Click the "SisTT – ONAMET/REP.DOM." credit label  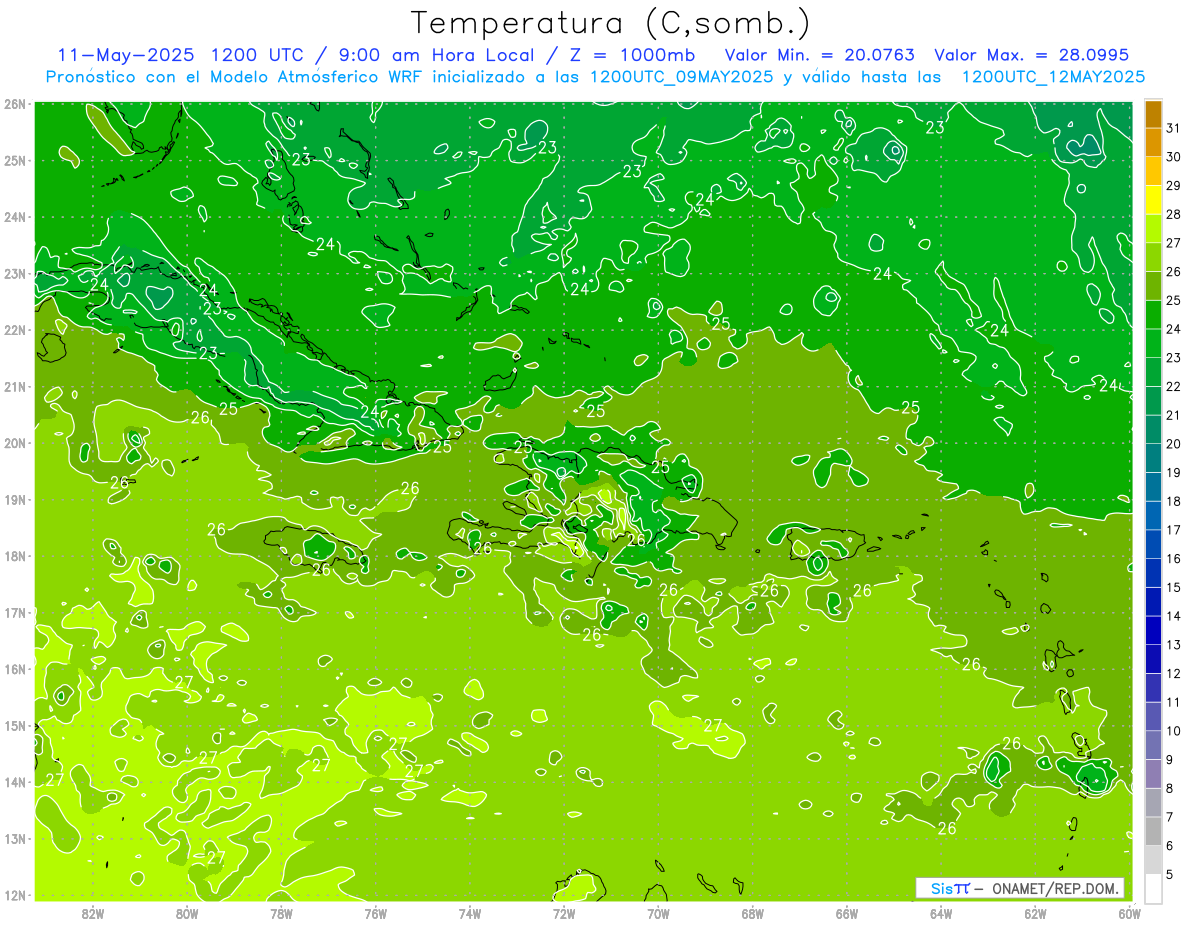click(x=1019, y=888)
